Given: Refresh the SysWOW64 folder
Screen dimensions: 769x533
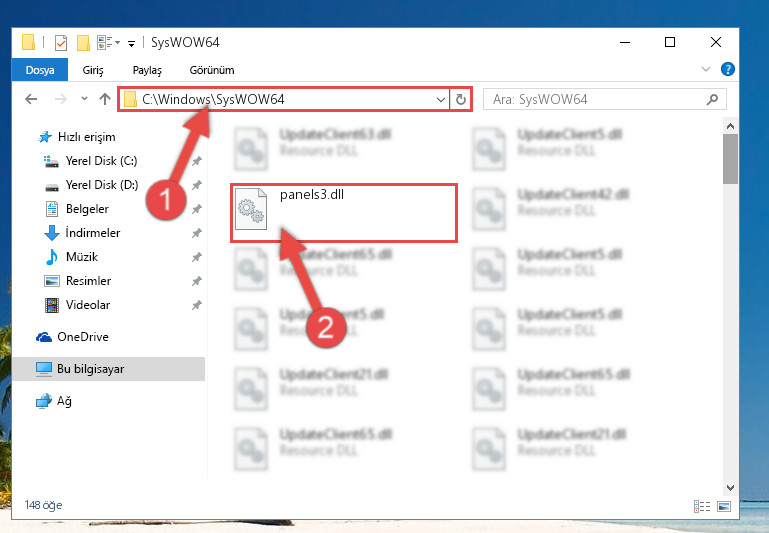Looking at the screenshot, I should point(461,100).
